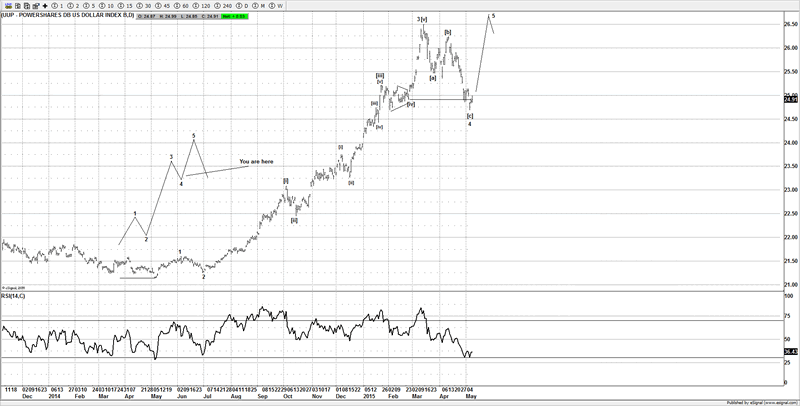Click the 26.50 price axis label
The height and width of the screenshot is (406, 800).
(791, 24)
